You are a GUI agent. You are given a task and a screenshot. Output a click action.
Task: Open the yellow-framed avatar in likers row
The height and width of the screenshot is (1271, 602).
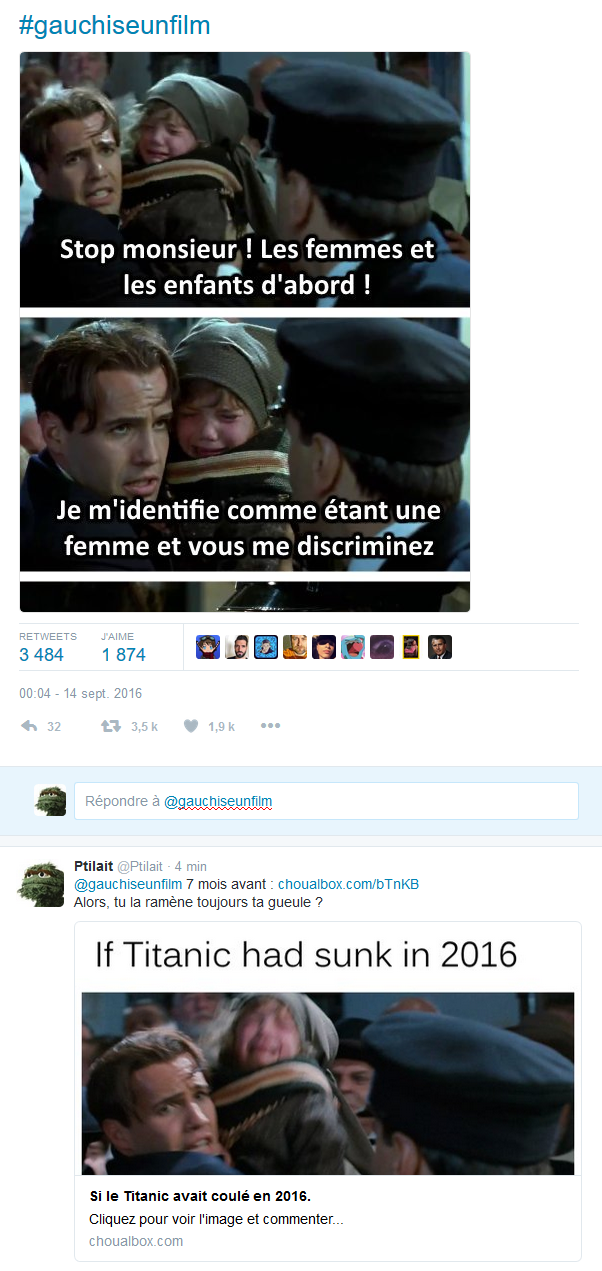[411, 647]
